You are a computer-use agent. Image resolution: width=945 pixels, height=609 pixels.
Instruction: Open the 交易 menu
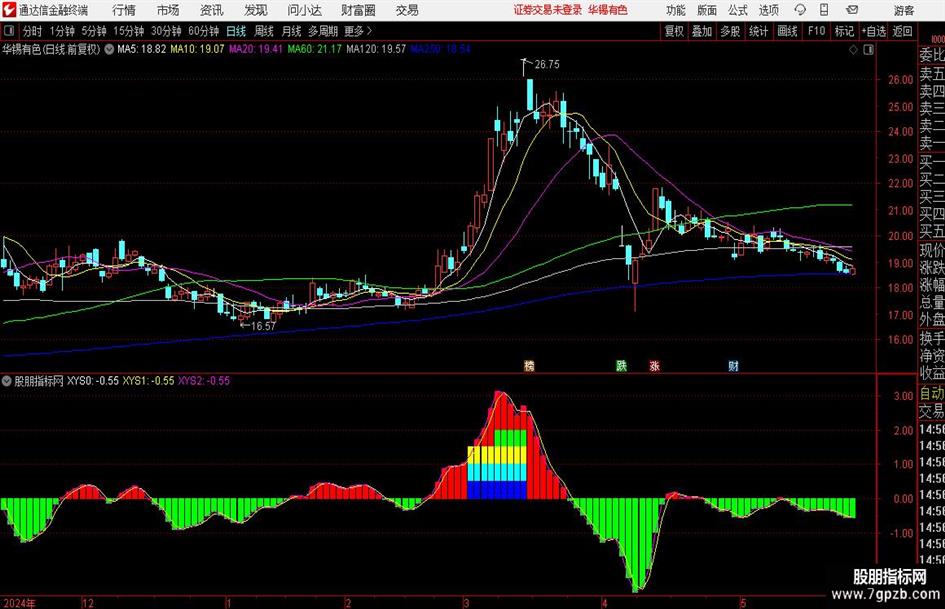click(407, 10)
